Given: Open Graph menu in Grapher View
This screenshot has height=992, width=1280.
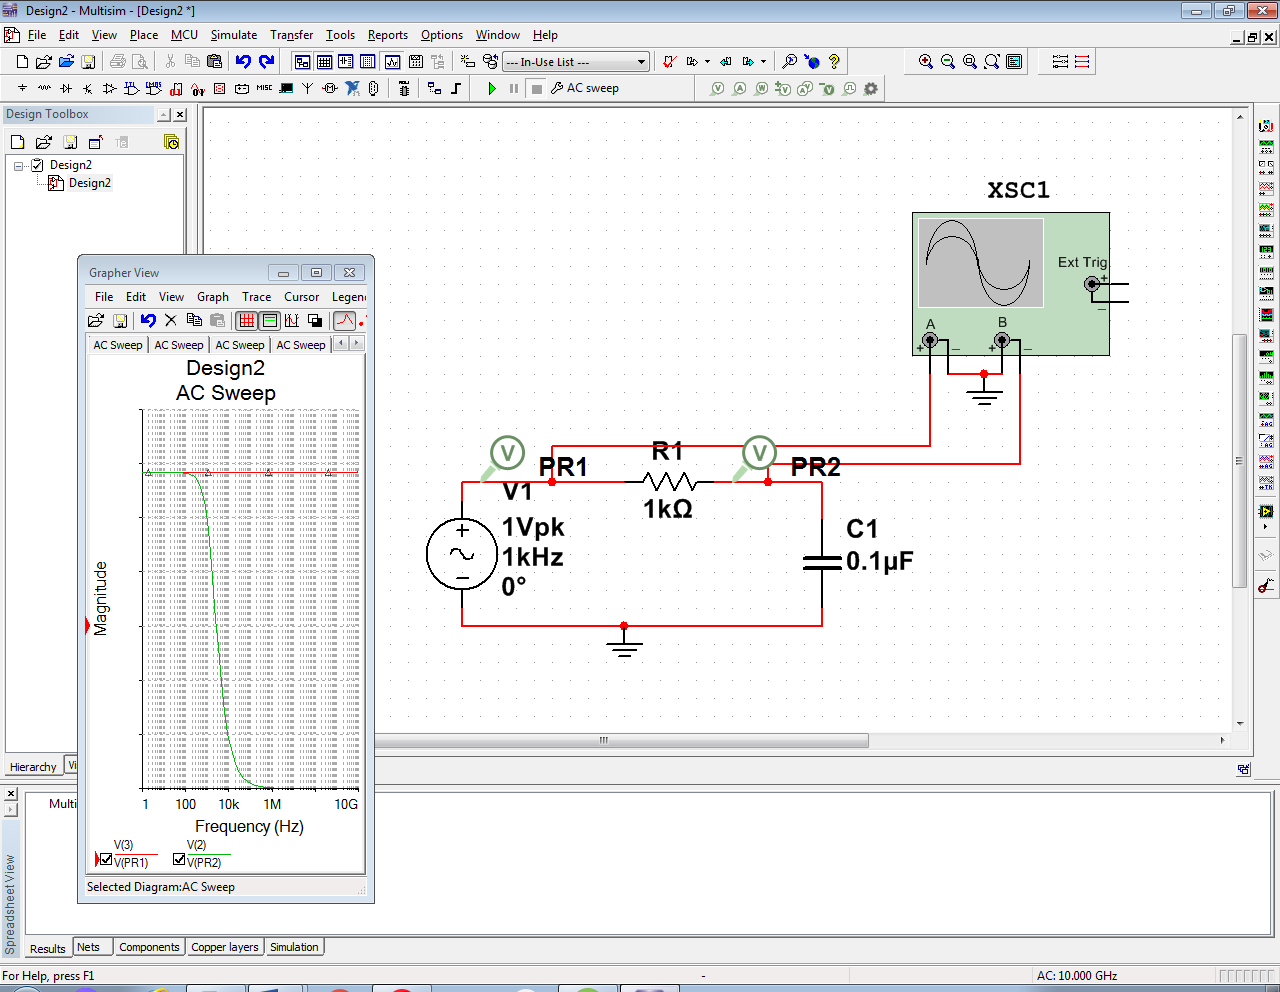Looking at the screenshot, I should pos(212,297).
